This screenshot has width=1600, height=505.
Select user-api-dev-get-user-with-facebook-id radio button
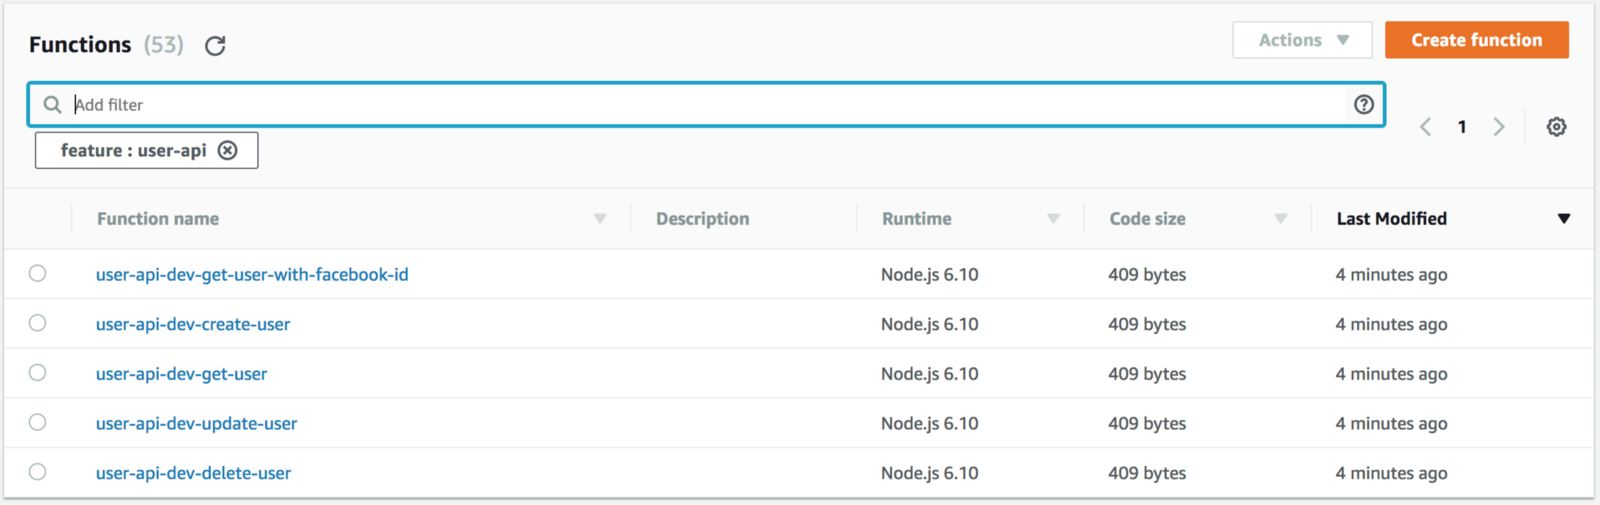(x=38, y=273)
